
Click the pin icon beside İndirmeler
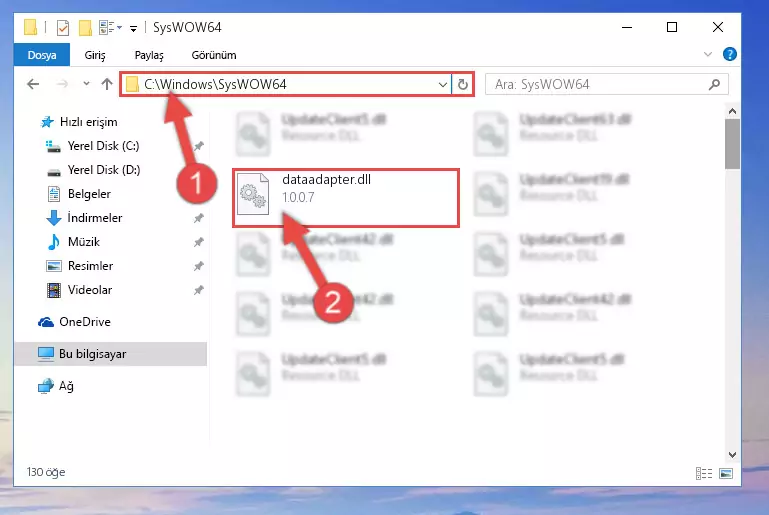[199, 218]
